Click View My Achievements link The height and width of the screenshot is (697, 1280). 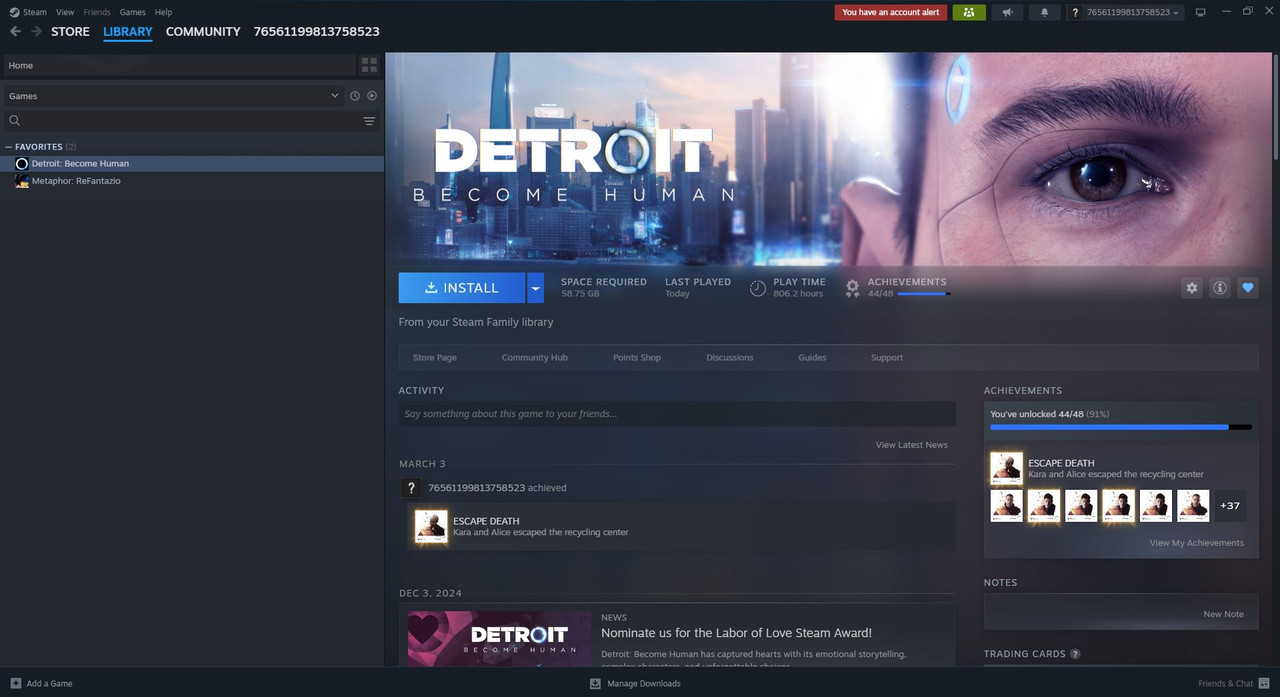click(x=1196, y=543)
